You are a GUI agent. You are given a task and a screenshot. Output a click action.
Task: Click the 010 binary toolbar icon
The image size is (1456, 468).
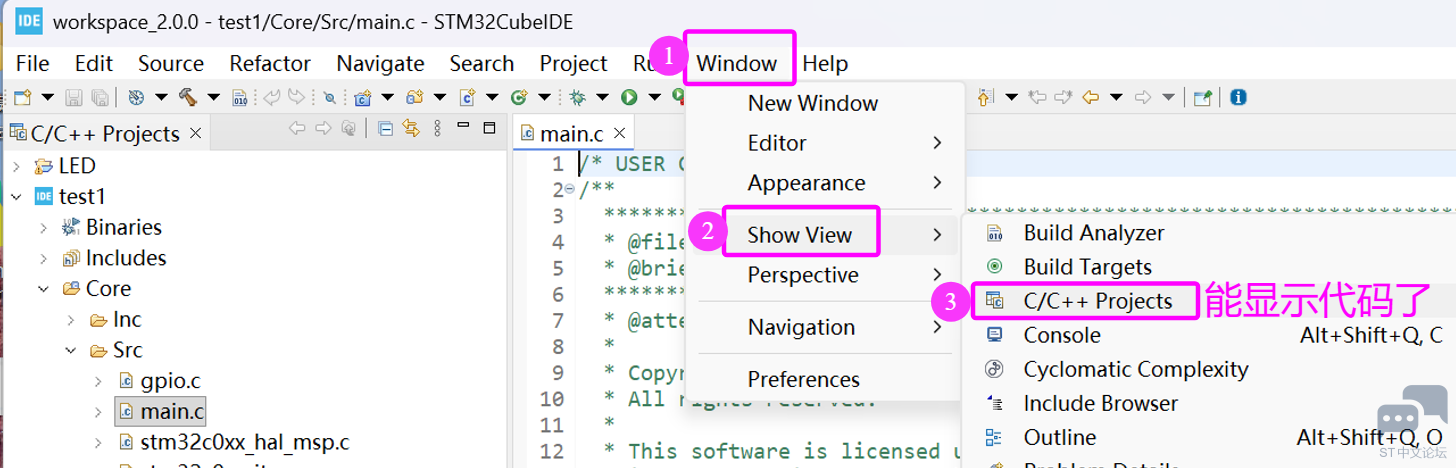[240, 97]
